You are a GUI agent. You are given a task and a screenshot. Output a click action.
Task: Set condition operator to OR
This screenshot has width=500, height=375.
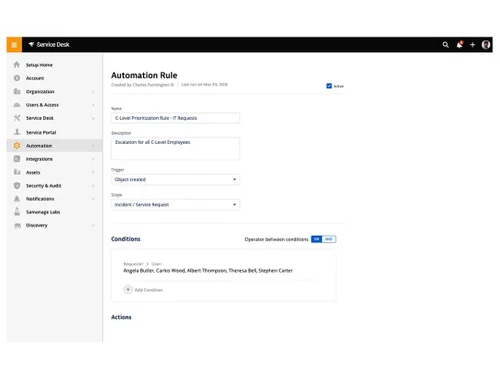pyautogui.click(x=317, y=239)
